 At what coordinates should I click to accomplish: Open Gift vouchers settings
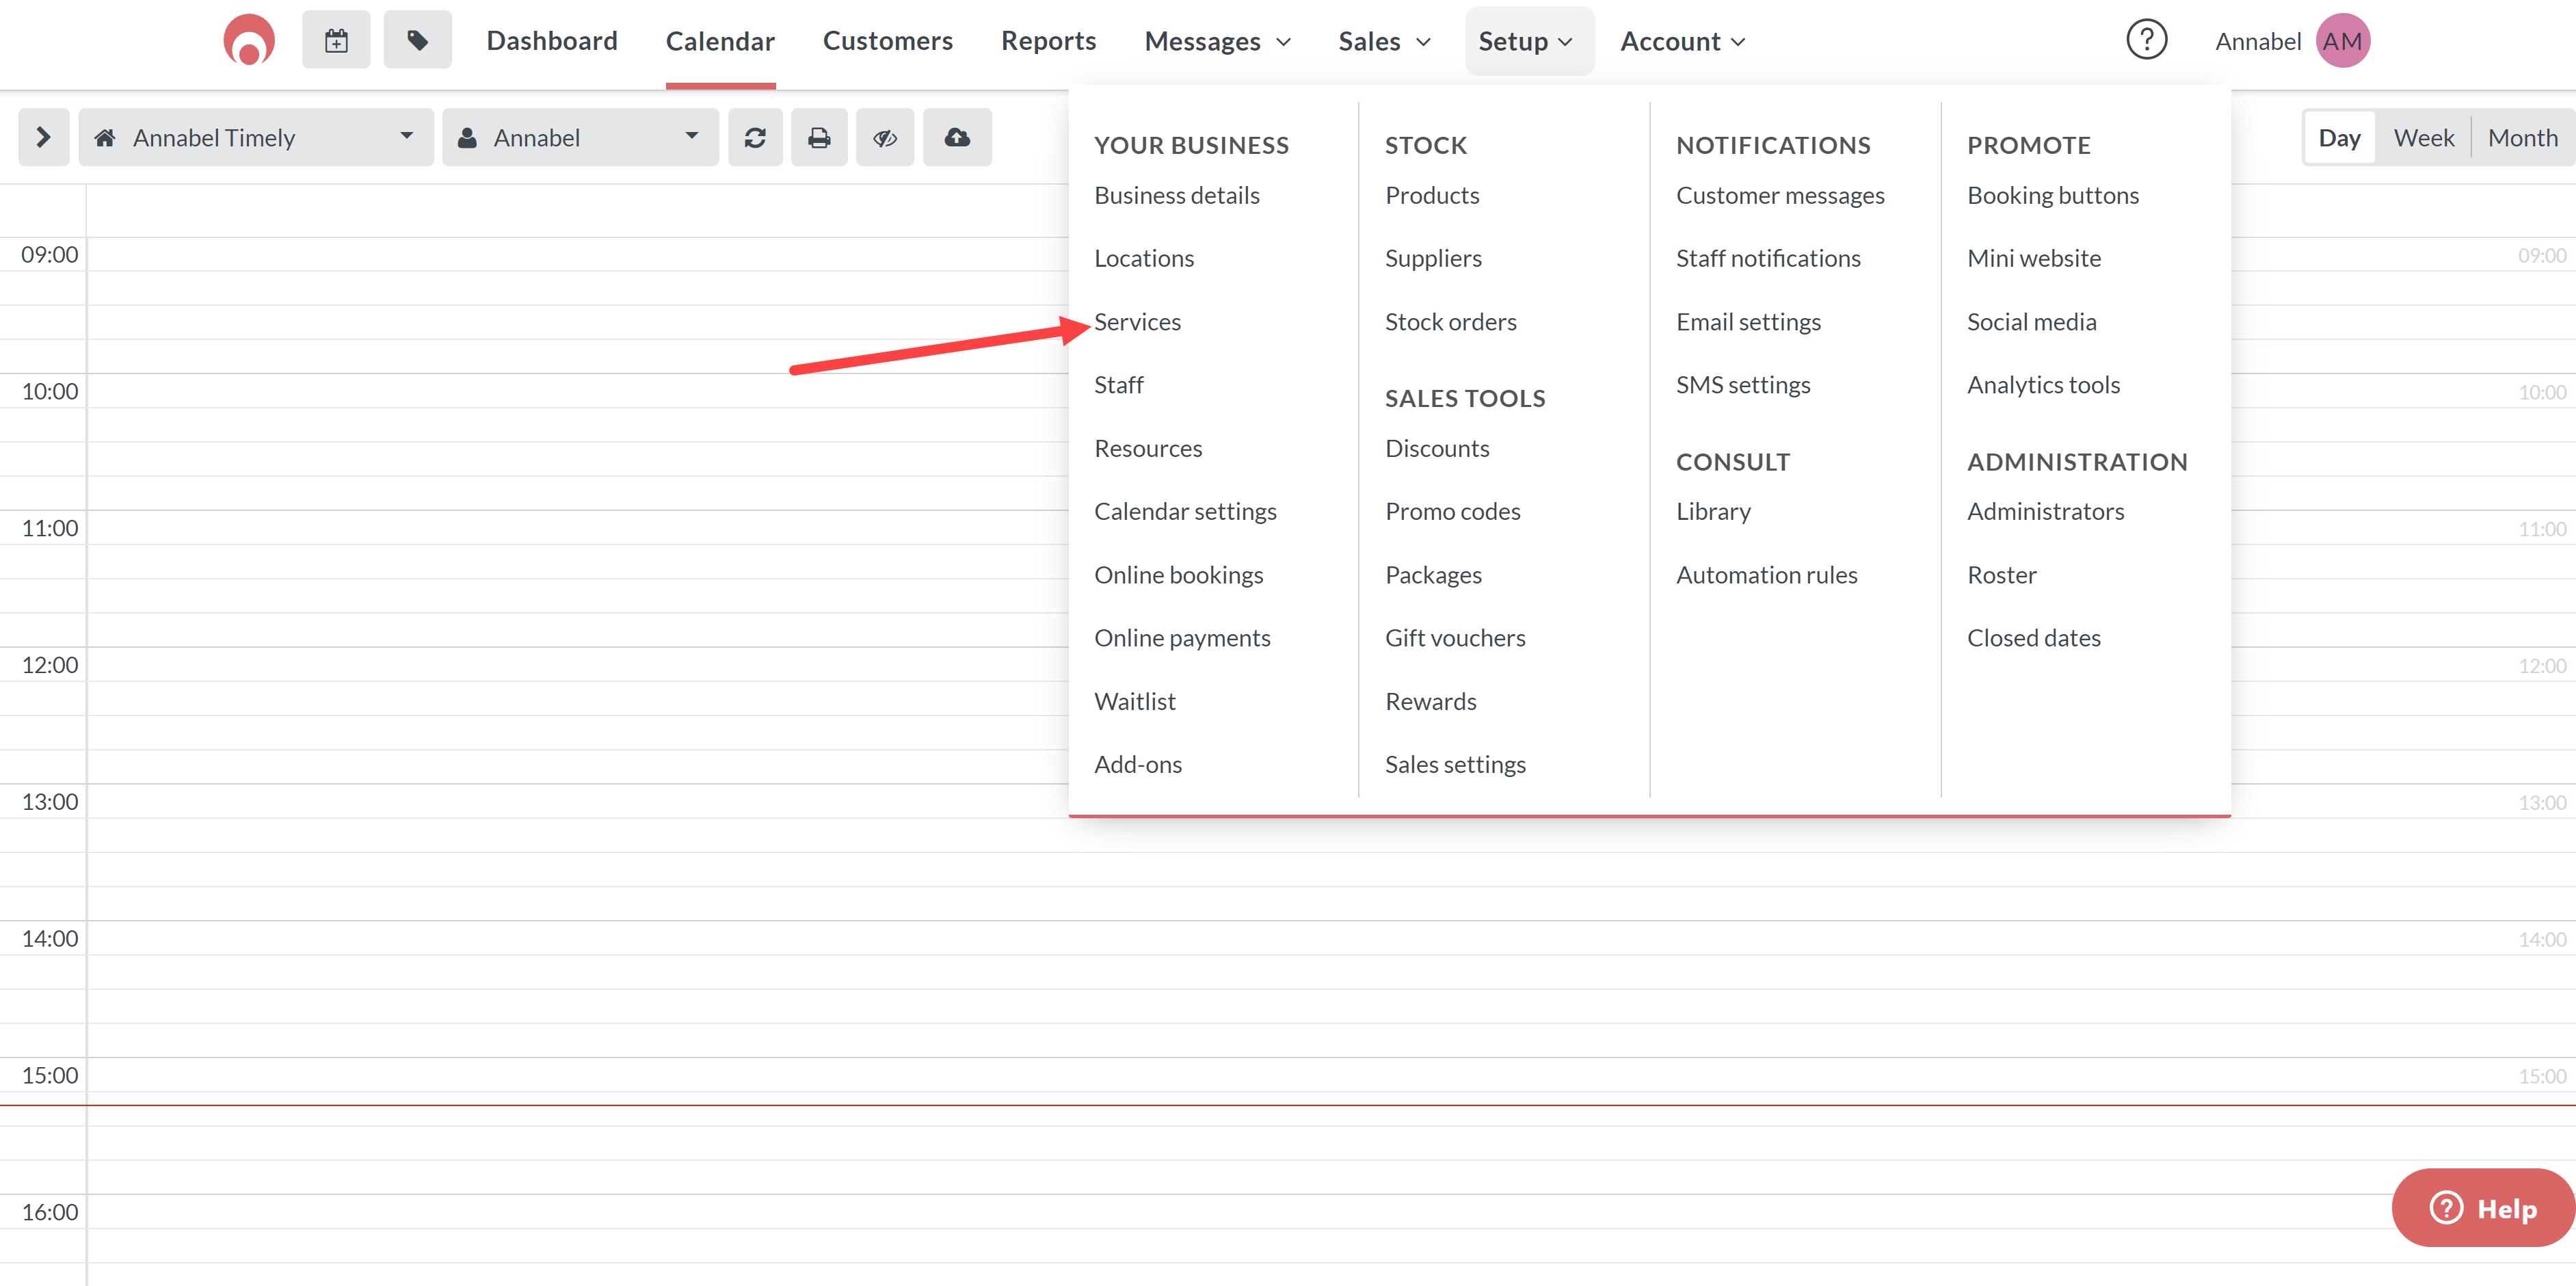tap(1455, 638)
